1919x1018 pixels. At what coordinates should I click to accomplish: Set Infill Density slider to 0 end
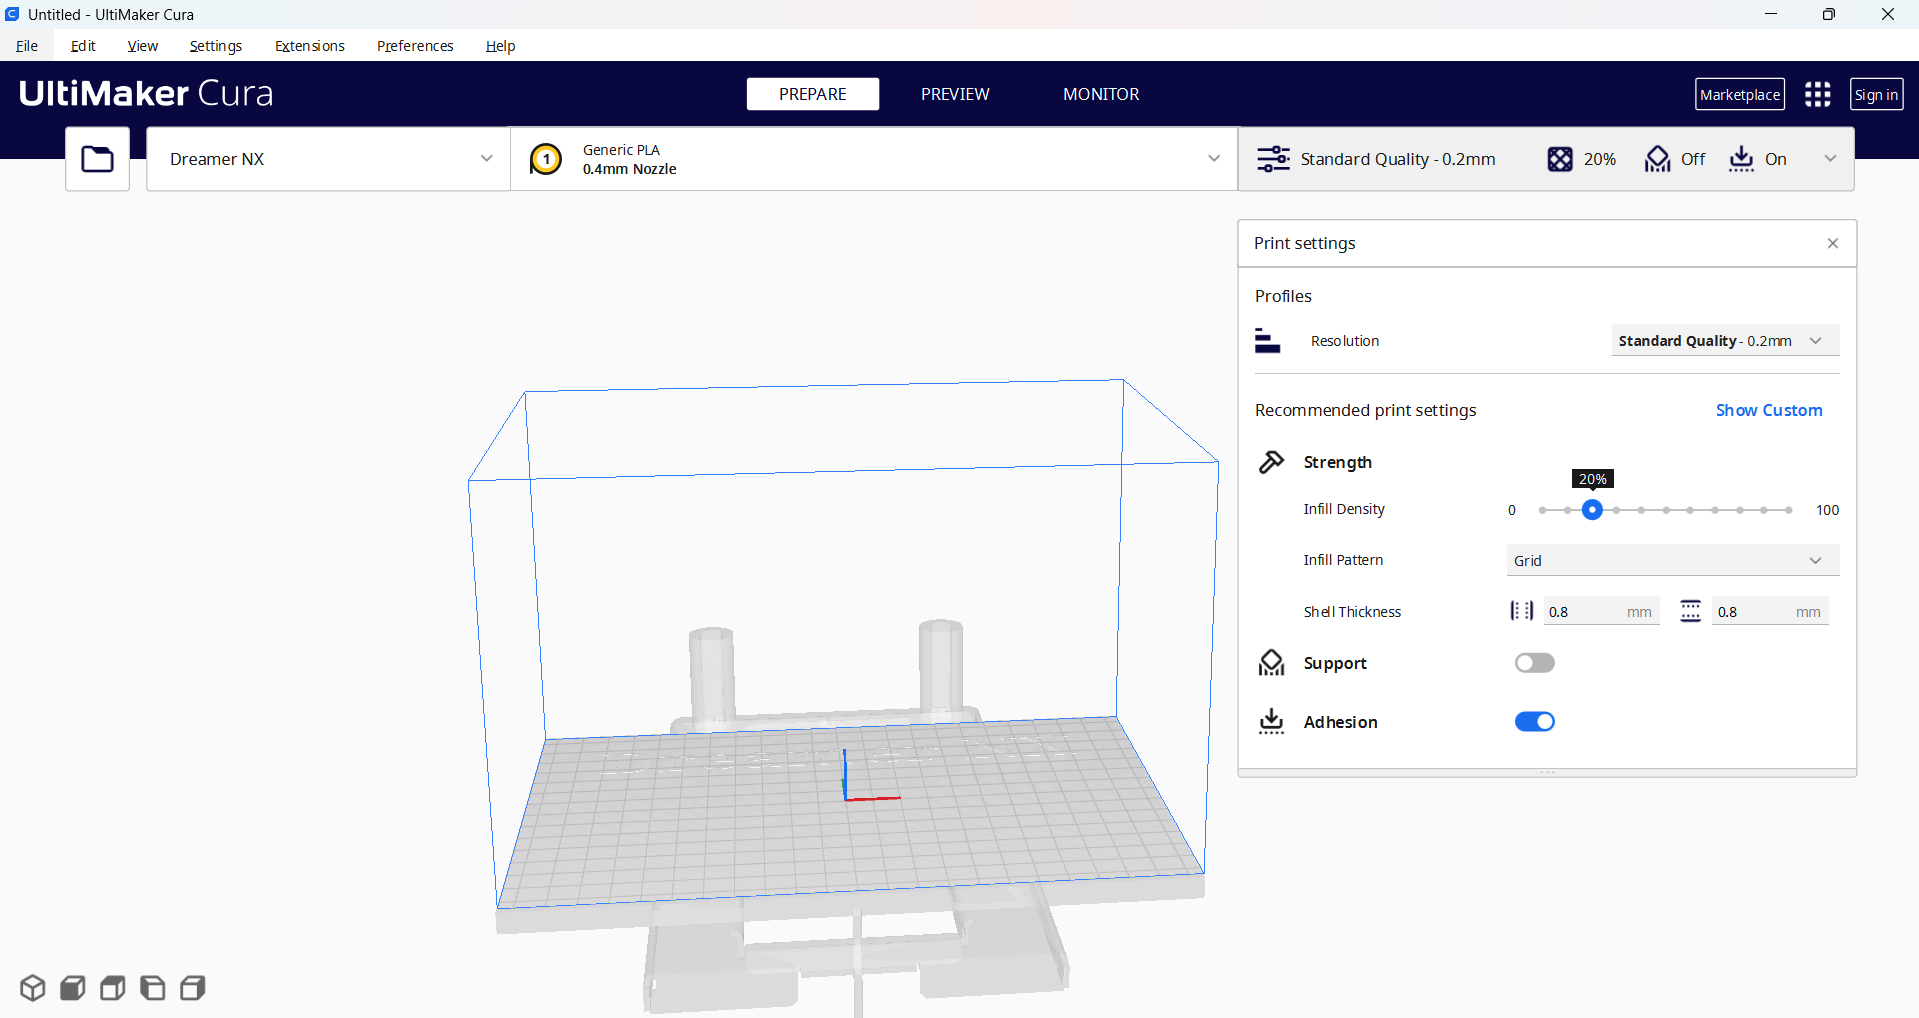[x=1543, y=510]
